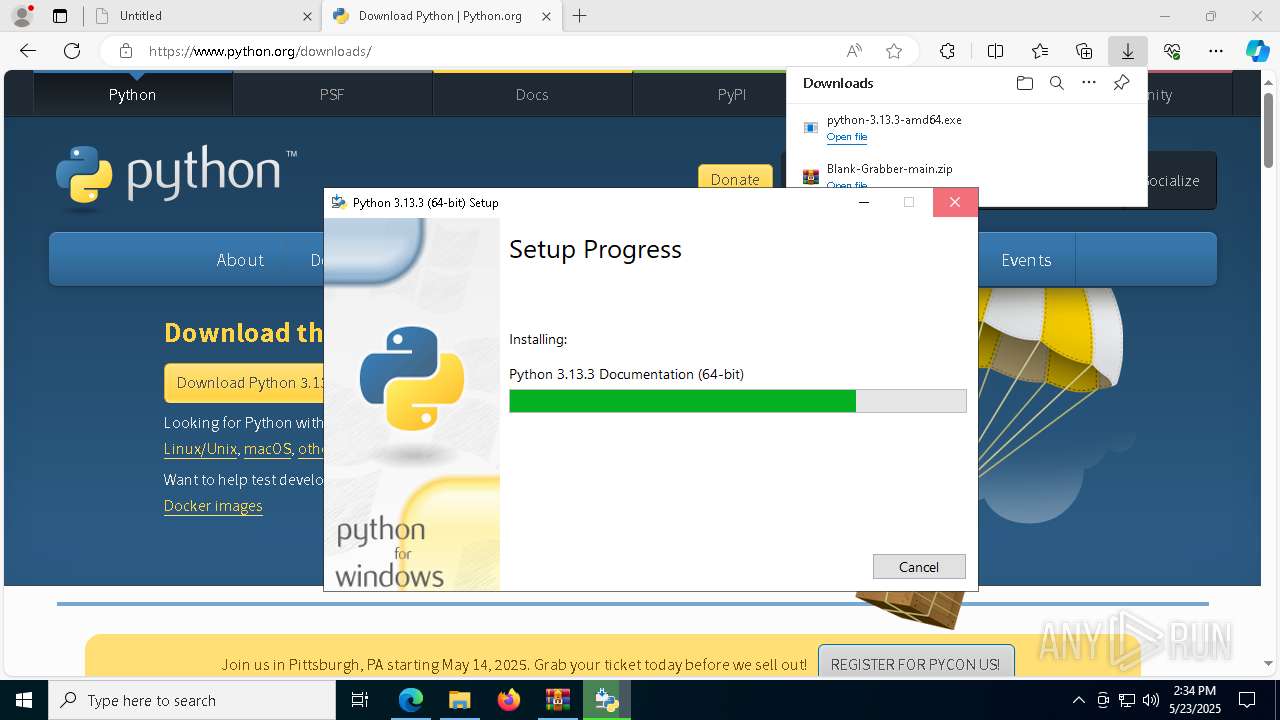Screen dimensions: 1280x720
Task: Show hidden system tray icons
Action: tap(1078, 700)
